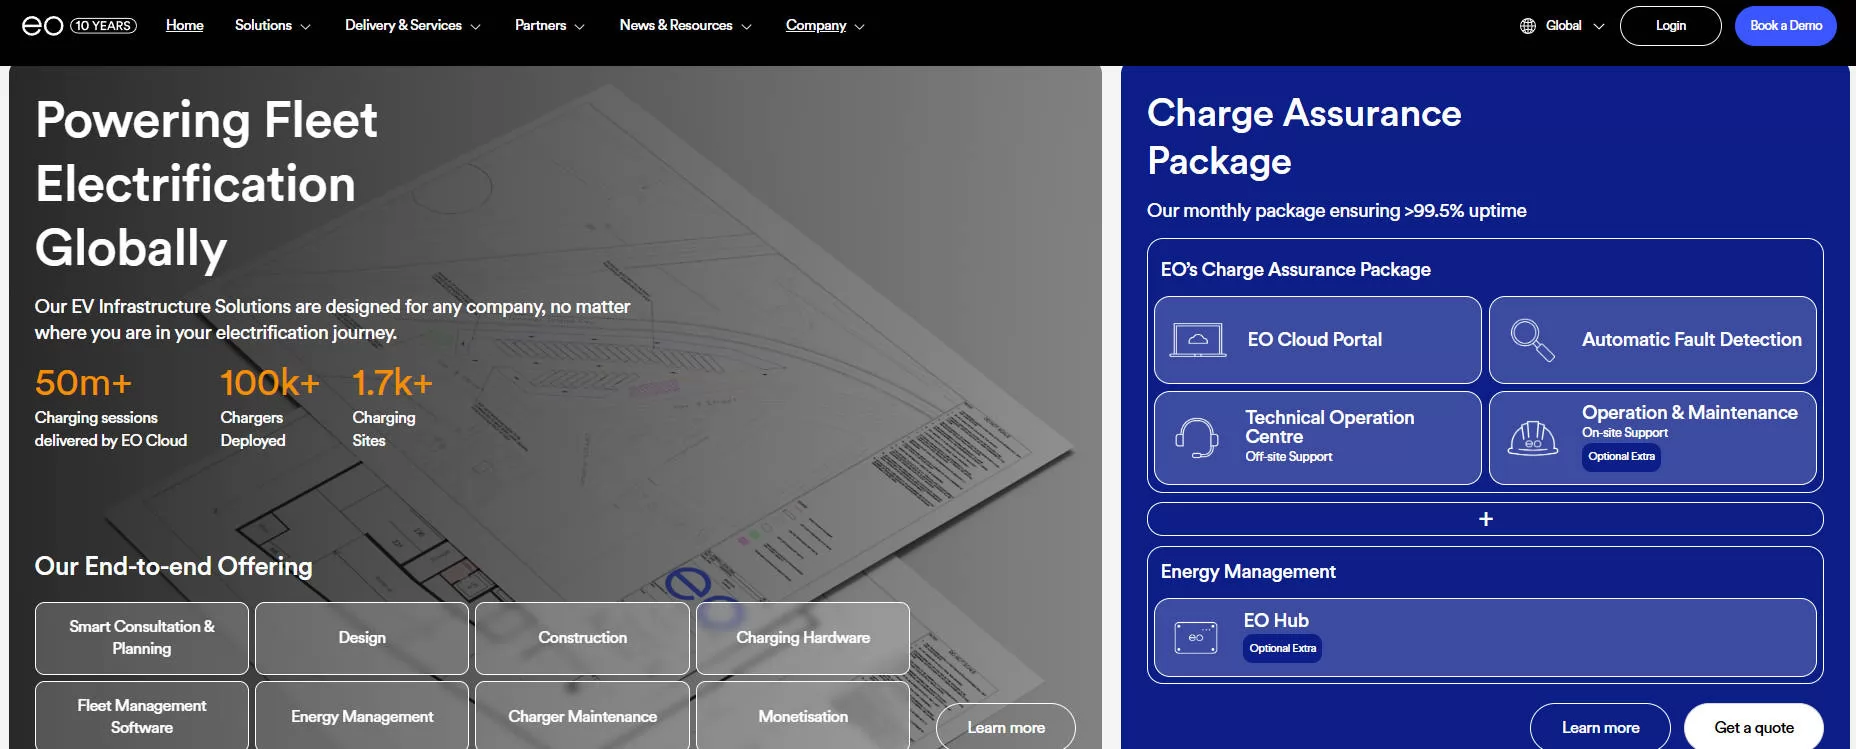Click the 'Off-site Support' label

click(1288, 457)
